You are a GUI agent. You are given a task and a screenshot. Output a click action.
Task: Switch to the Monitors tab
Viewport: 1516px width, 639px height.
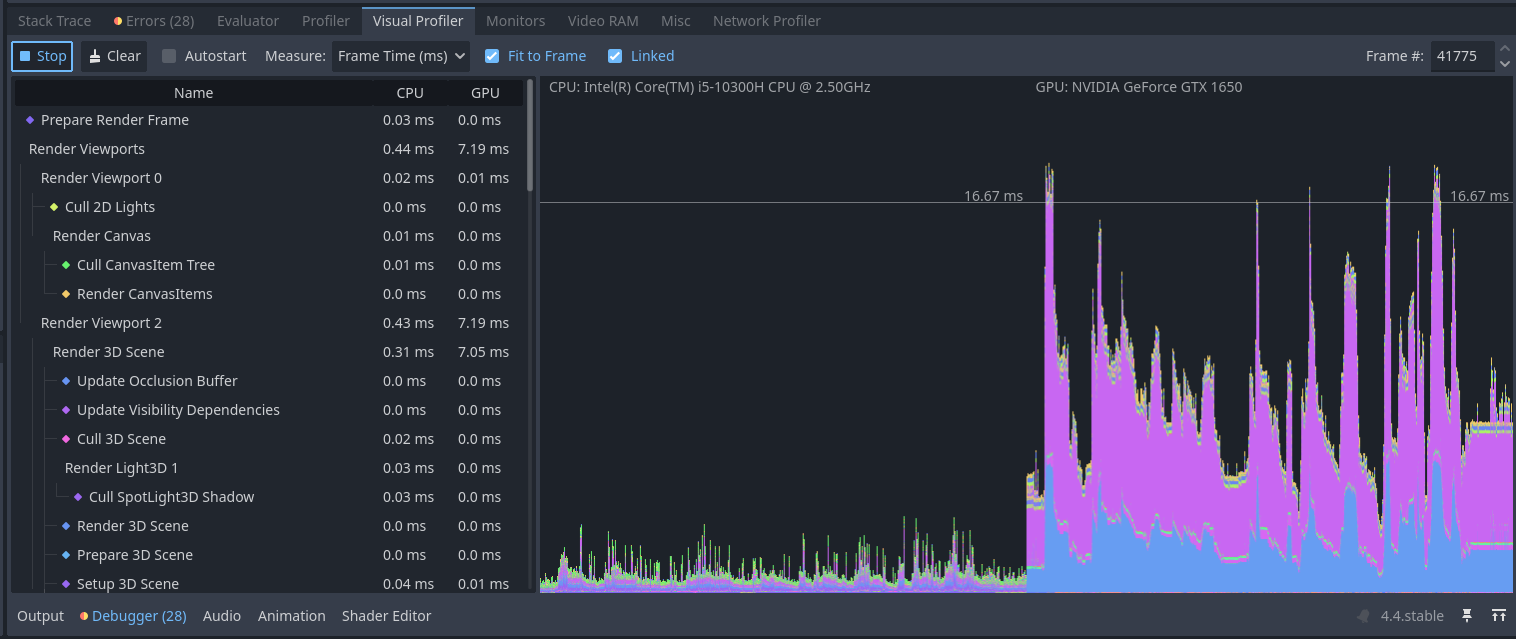(515, 20)
